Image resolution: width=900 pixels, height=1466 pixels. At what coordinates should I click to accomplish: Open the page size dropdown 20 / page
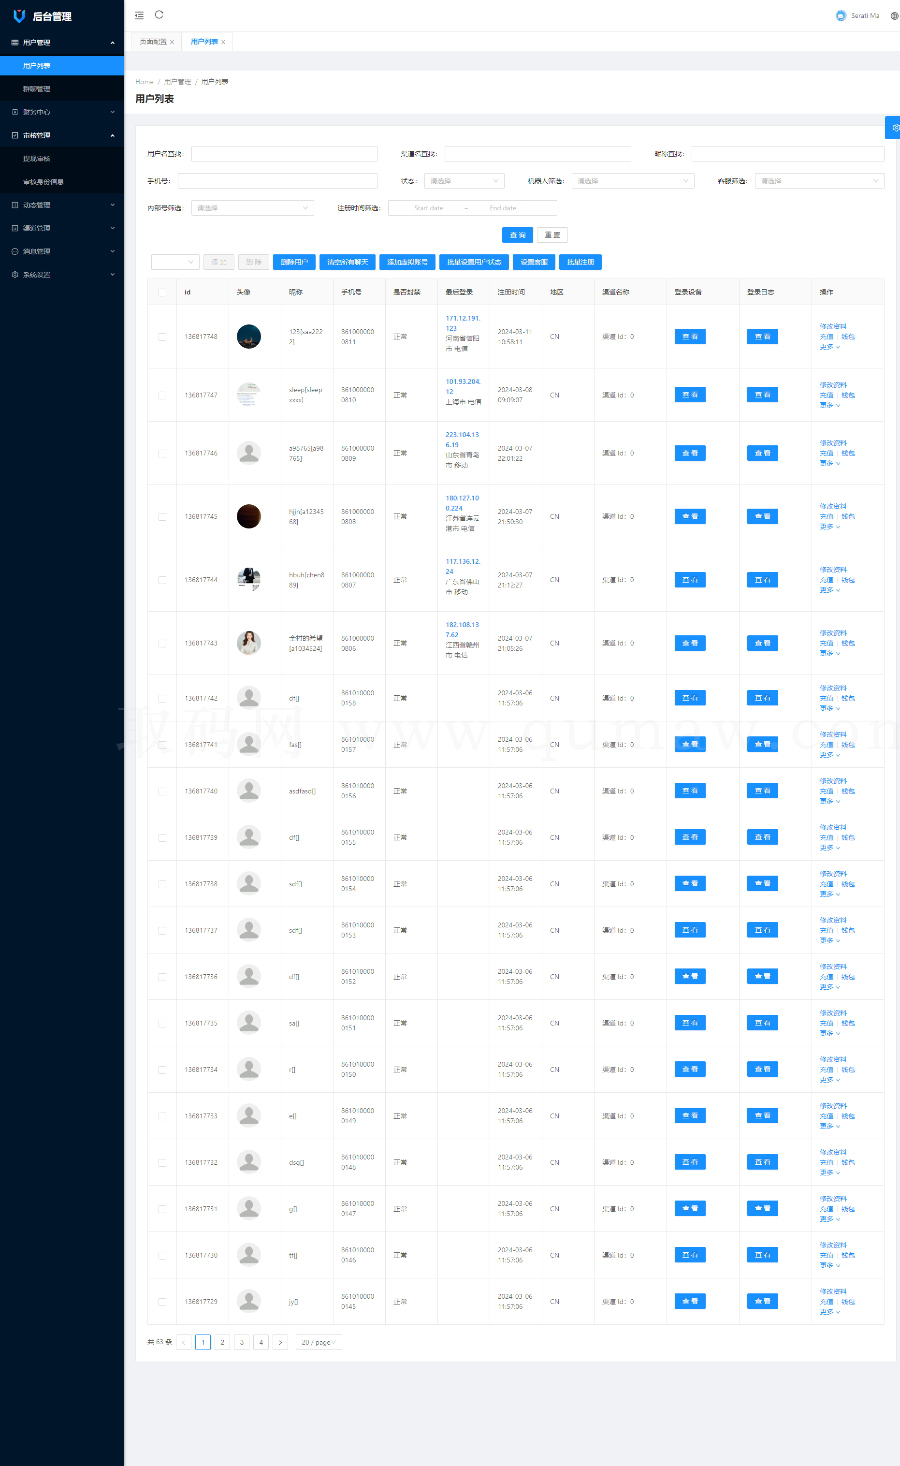click(318, 1342)
